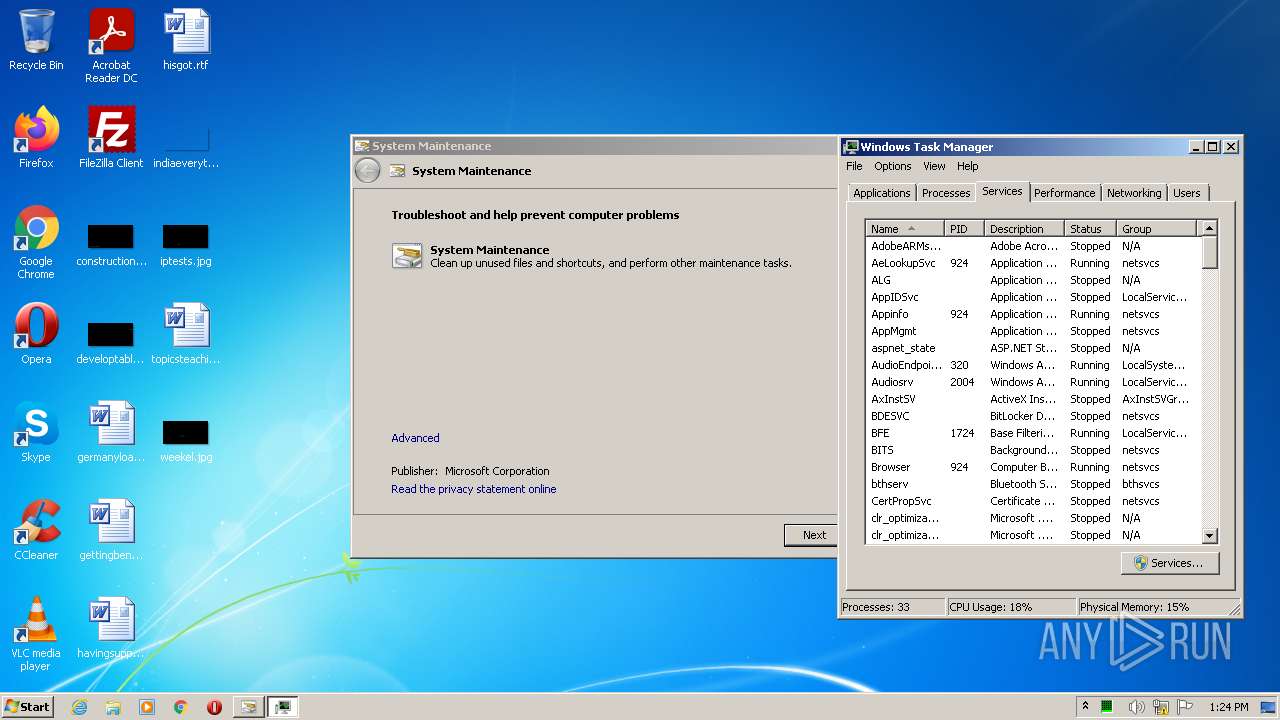Select the gettingben document icon

pos(111,530)
